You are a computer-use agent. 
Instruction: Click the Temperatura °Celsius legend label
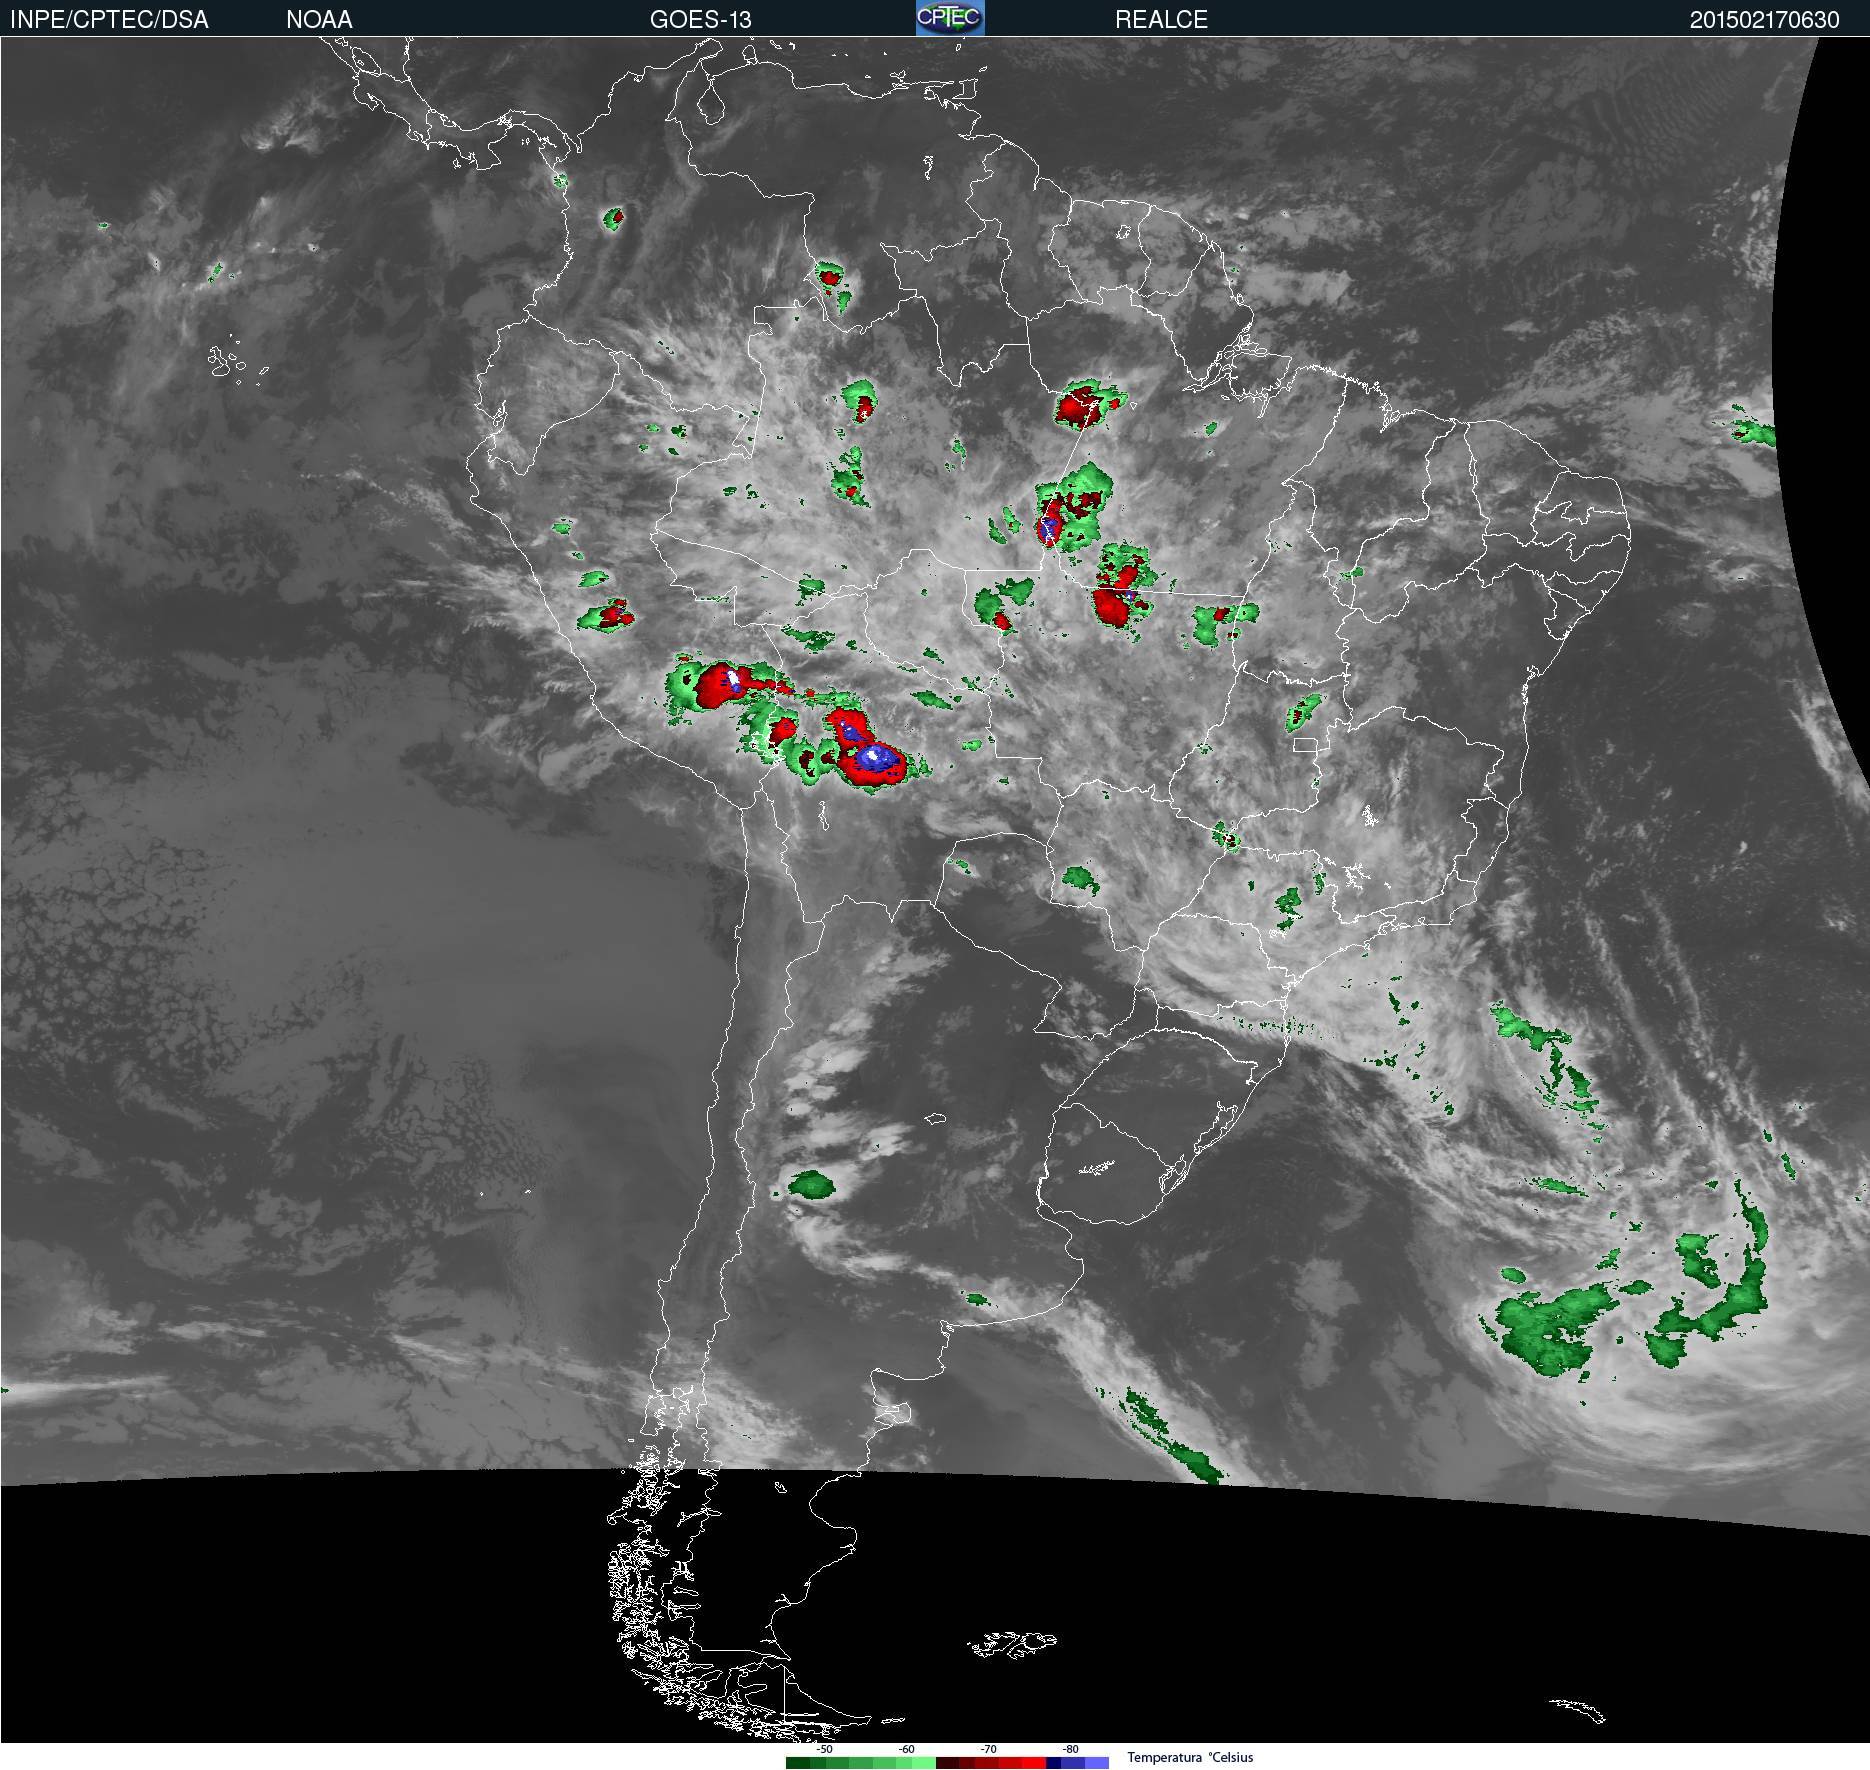point(1190,1757)
